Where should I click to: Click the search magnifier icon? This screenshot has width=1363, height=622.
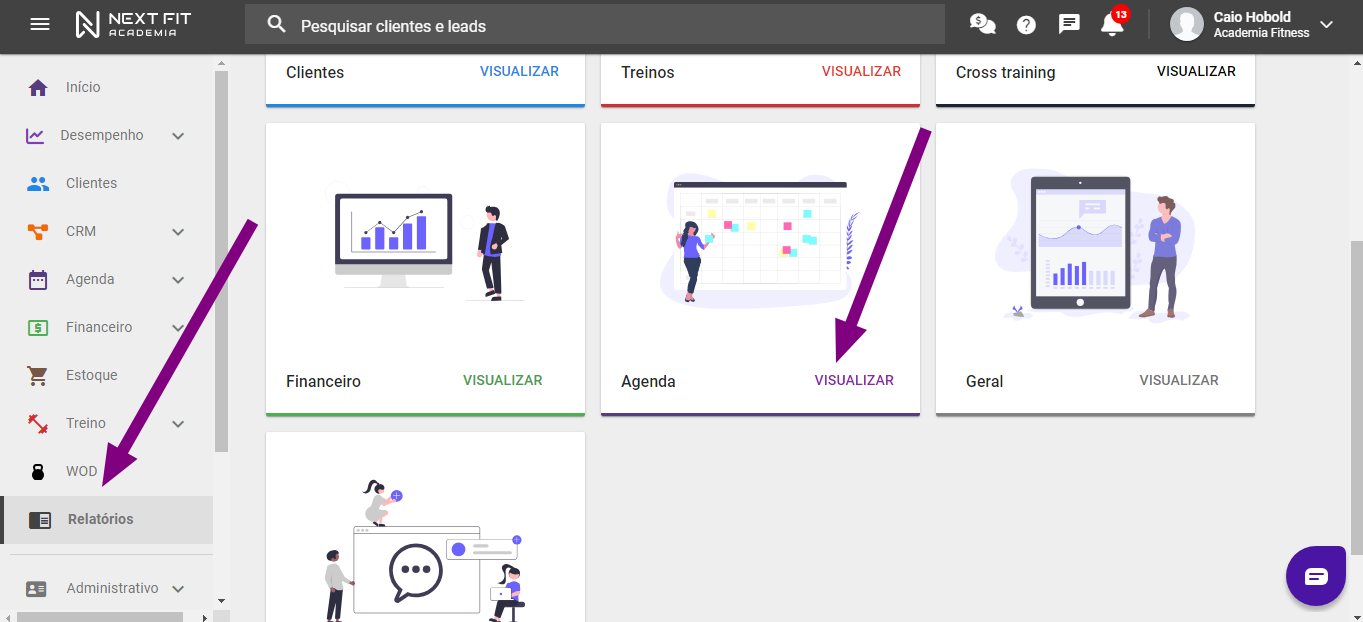click(277, 25)
